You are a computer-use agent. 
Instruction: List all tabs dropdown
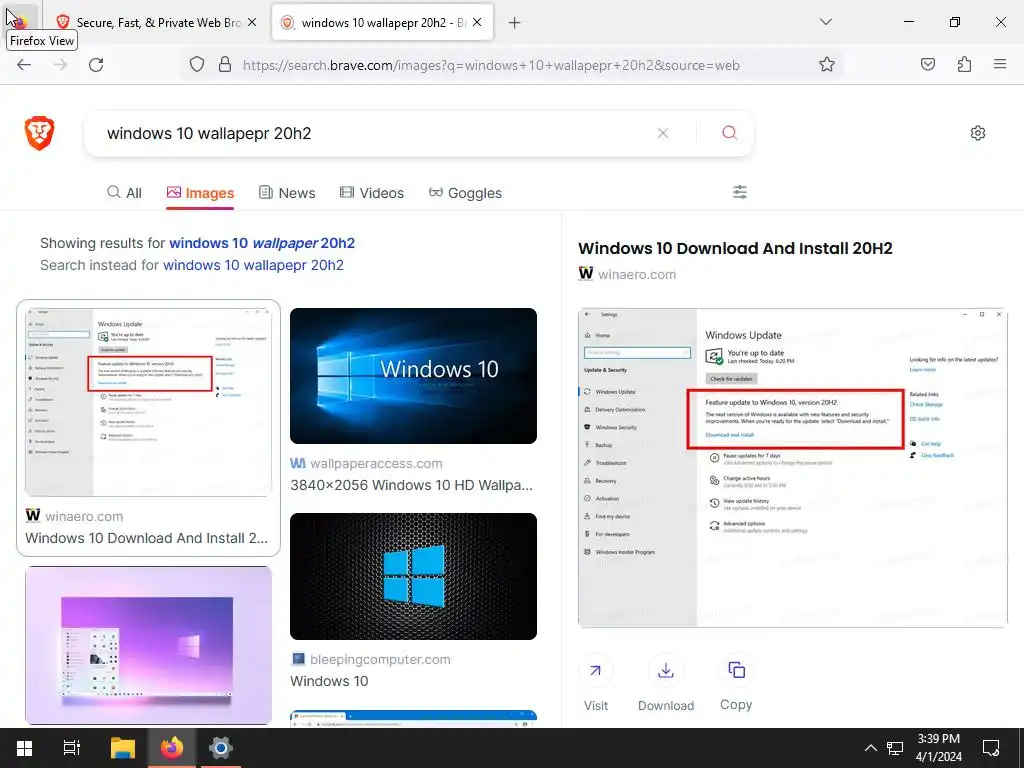tap(825, 22)
